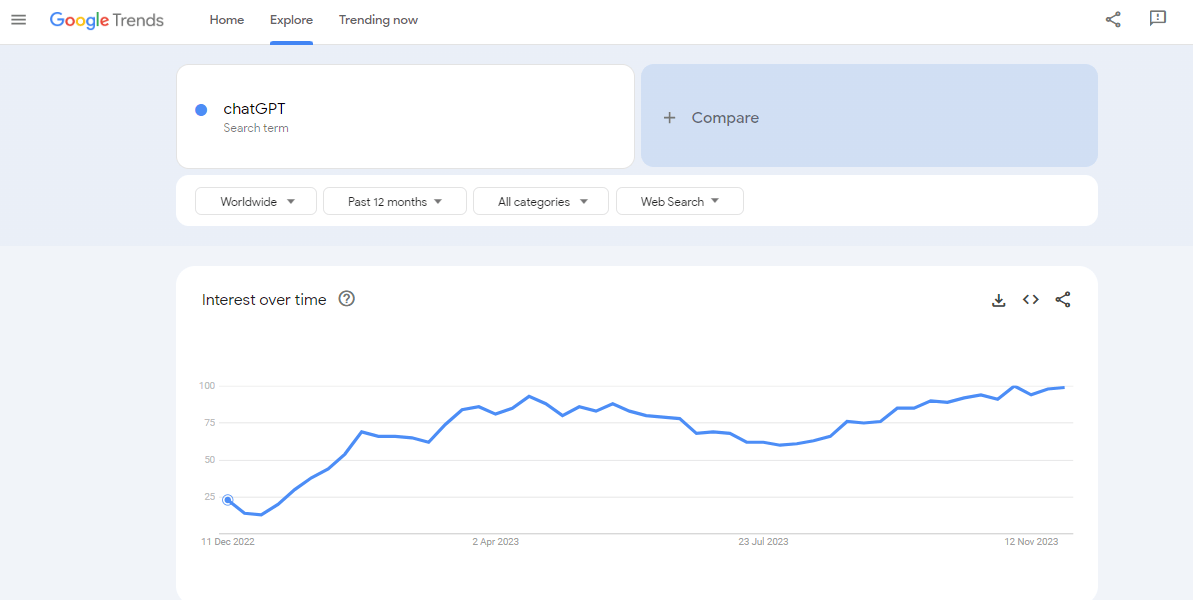Click the '25' y-axis value

[x=211, y=497]
